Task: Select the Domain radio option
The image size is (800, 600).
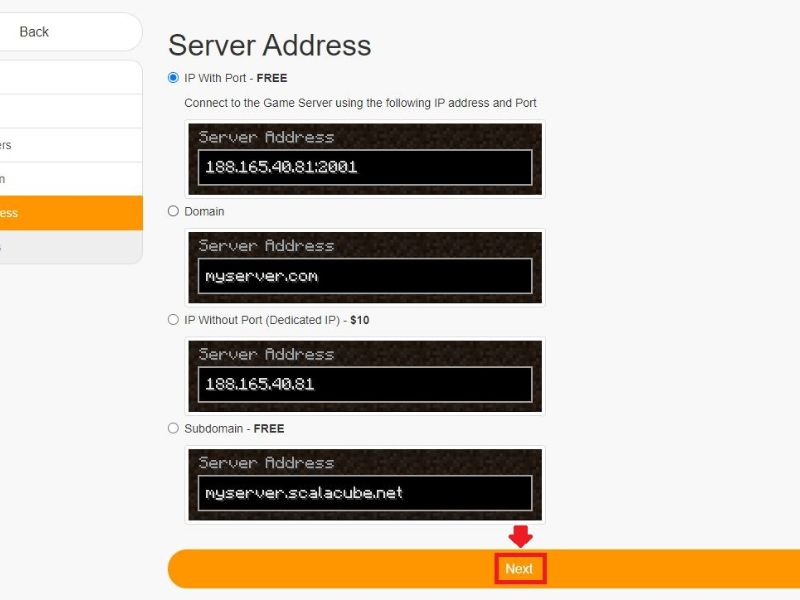Action: point(173,211)
